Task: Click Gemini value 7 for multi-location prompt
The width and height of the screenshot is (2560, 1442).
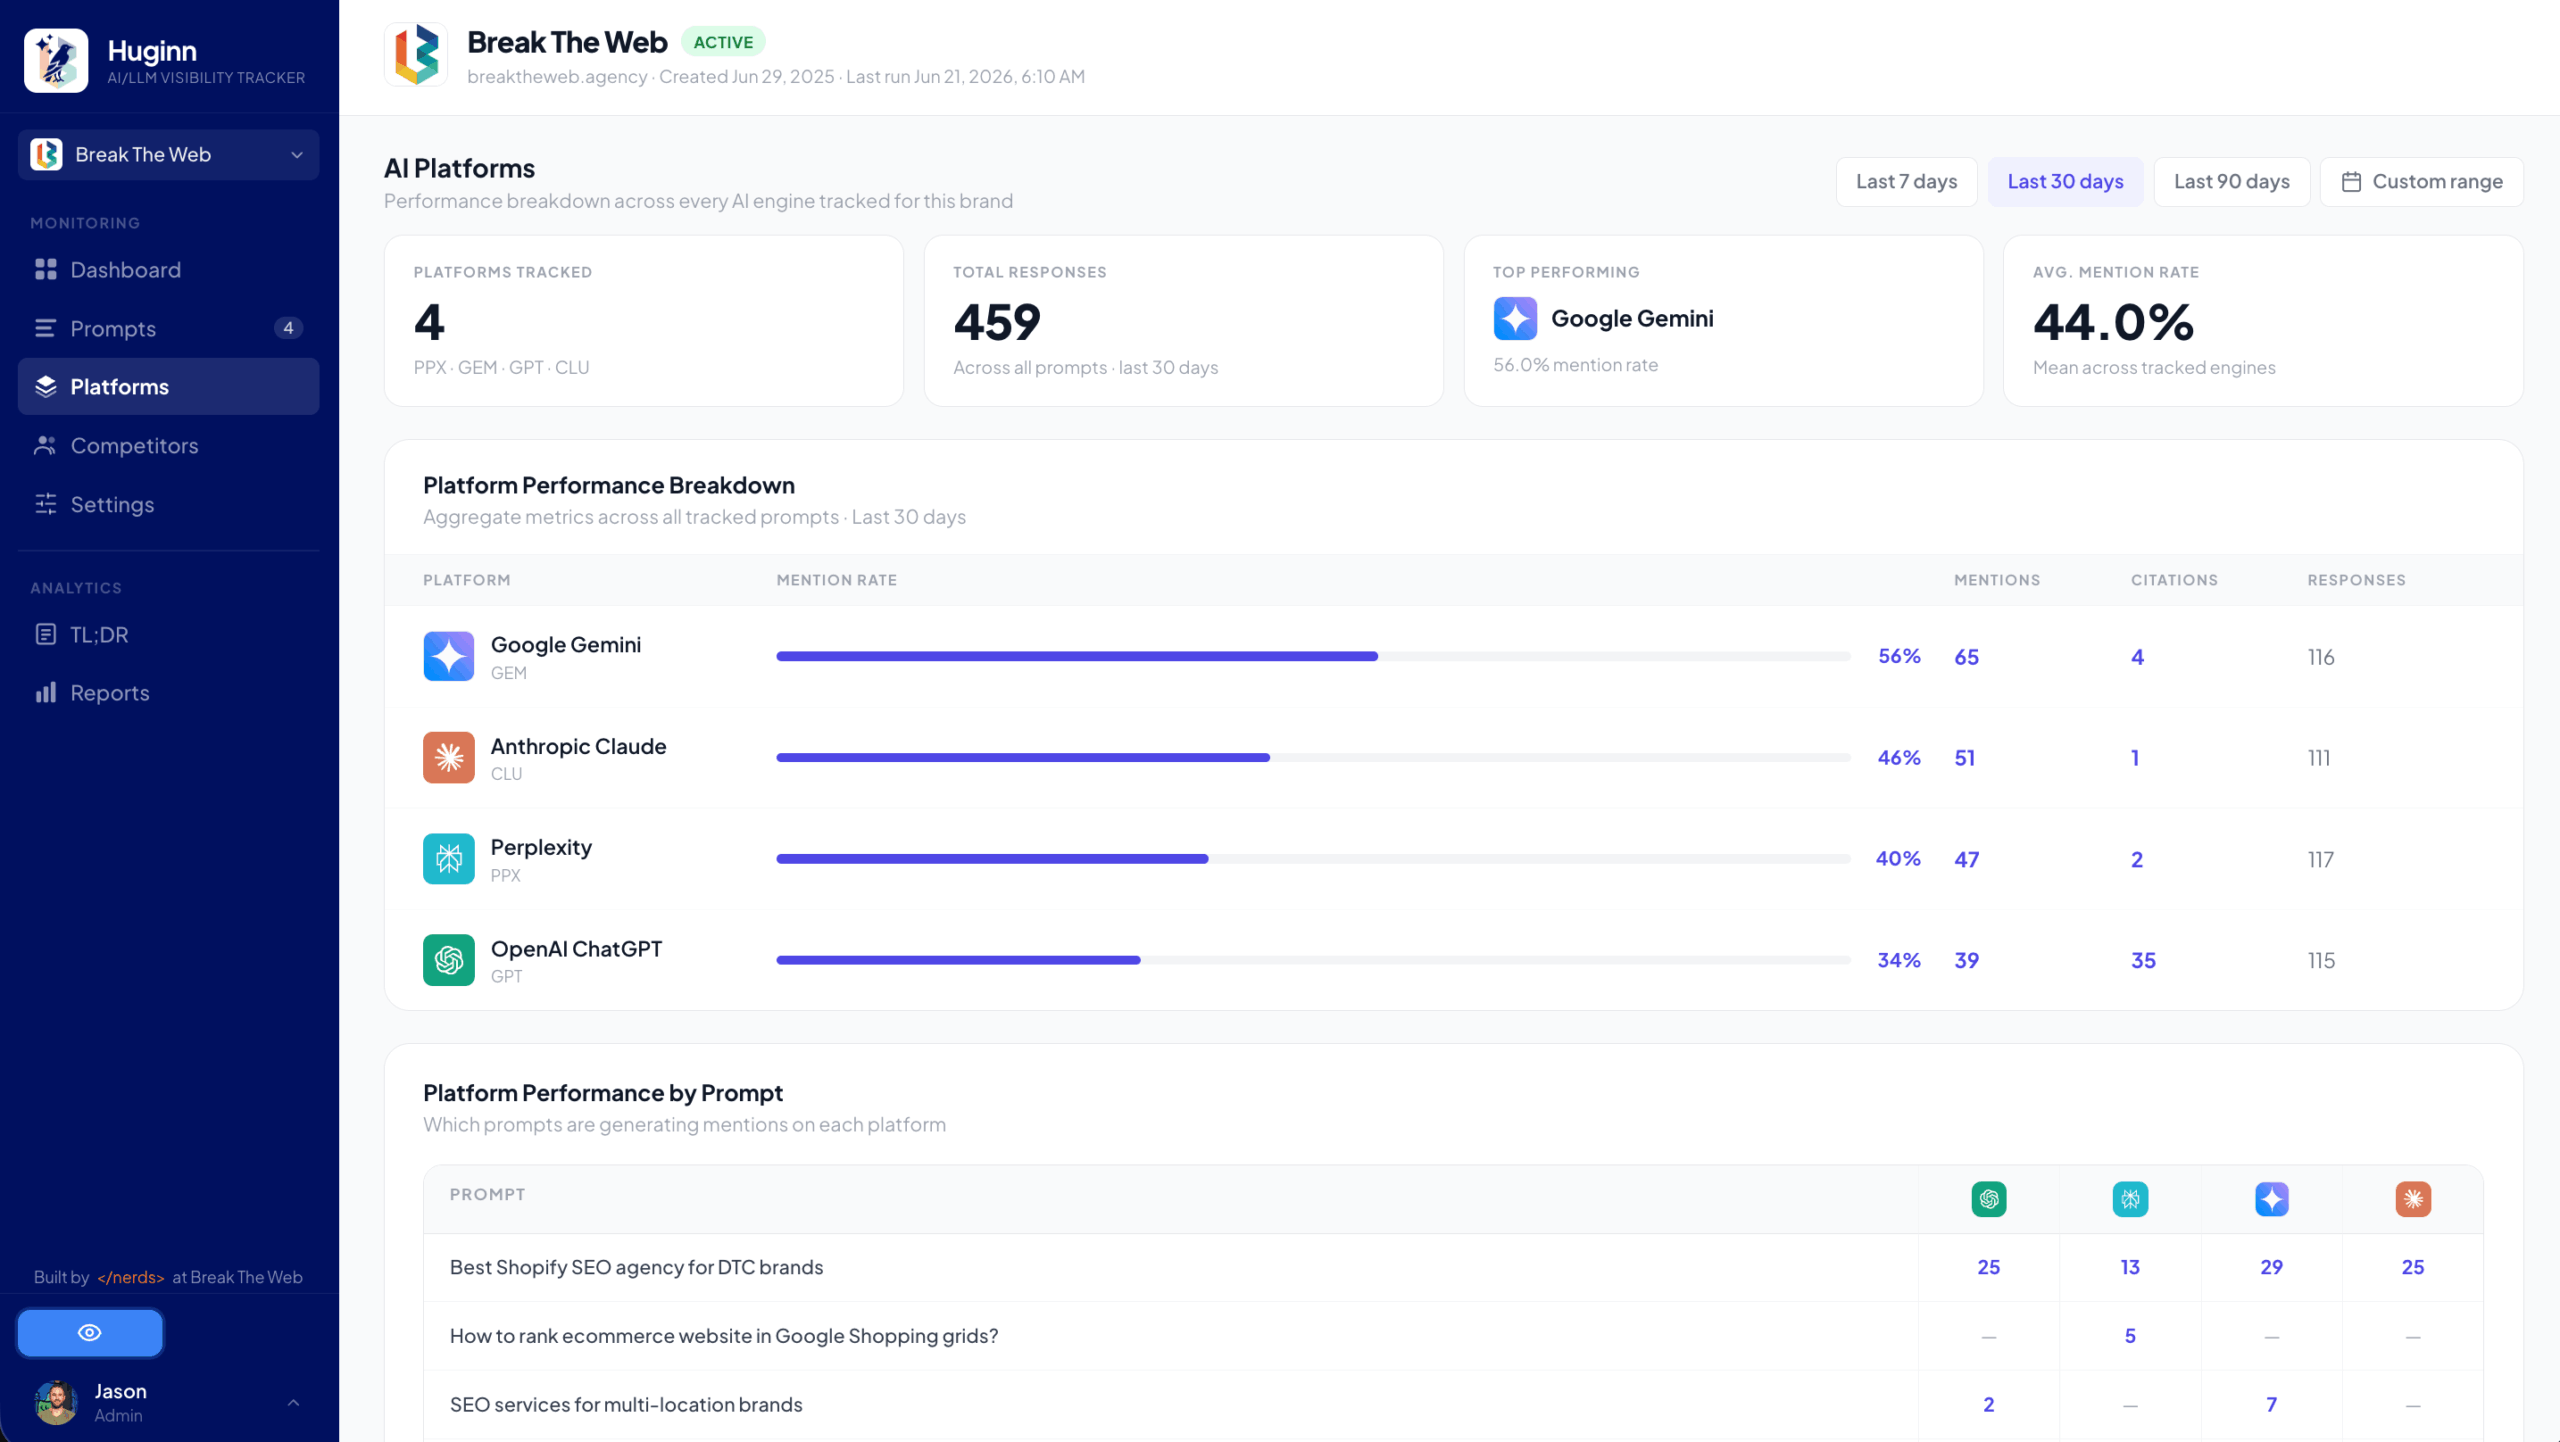Action: (2271, 1405)
